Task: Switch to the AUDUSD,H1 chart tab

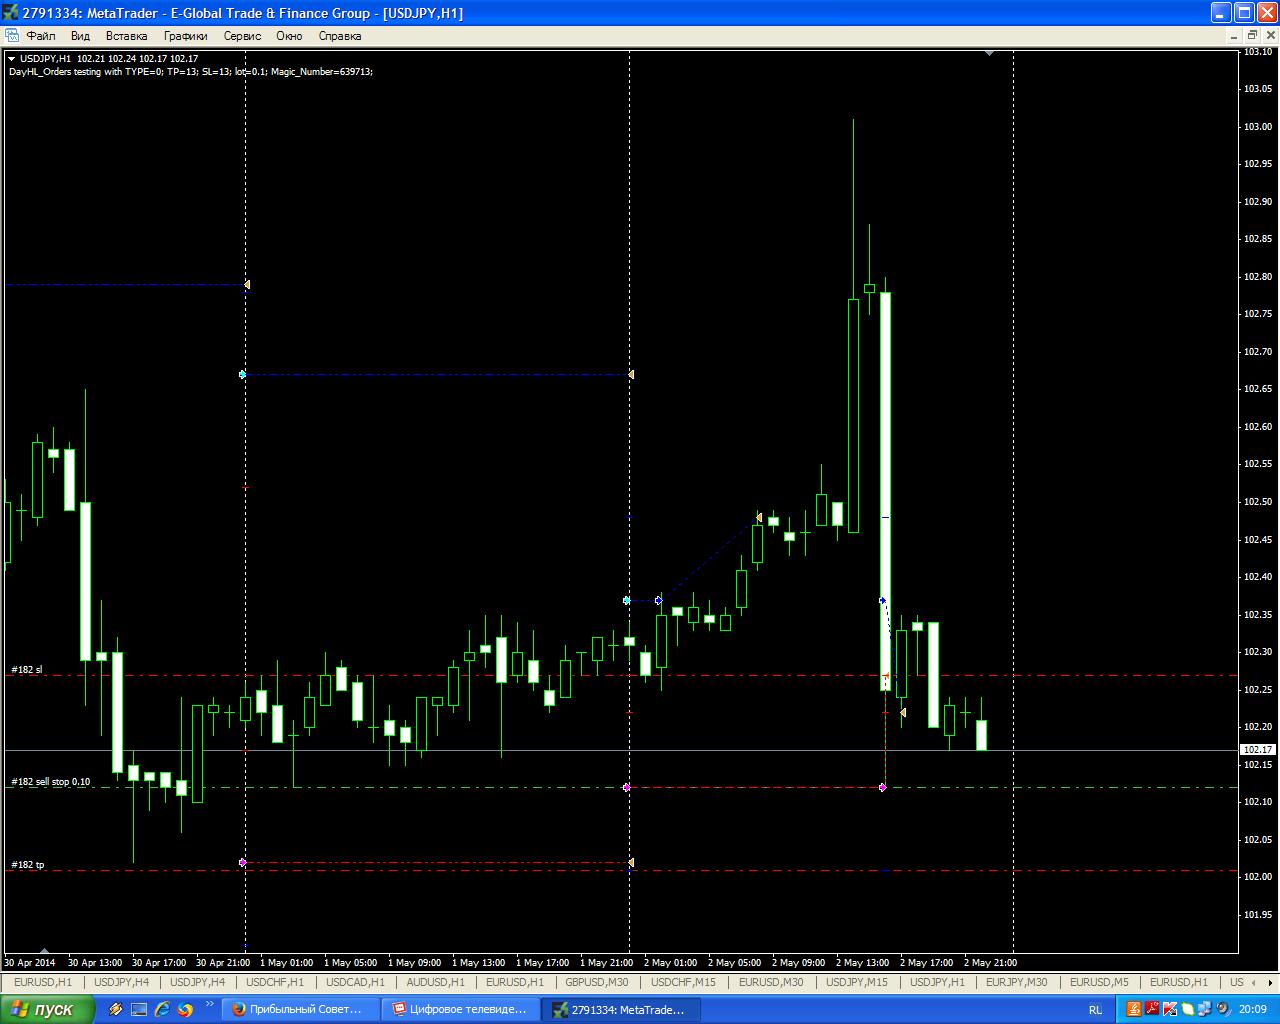Action: (x=435, y=982)
